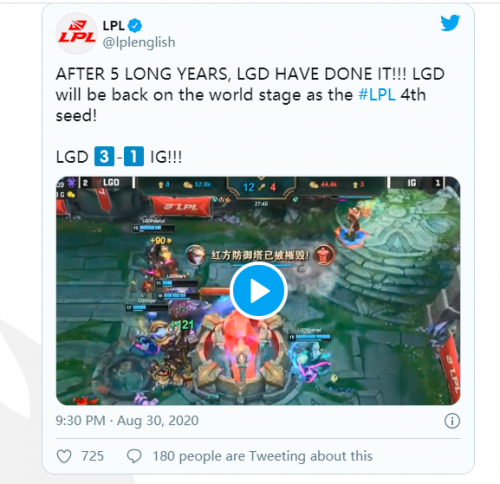This screenshot has height=484, width=500.
Task: Open the LPL display name link
Action: click(x=113, y=26)
